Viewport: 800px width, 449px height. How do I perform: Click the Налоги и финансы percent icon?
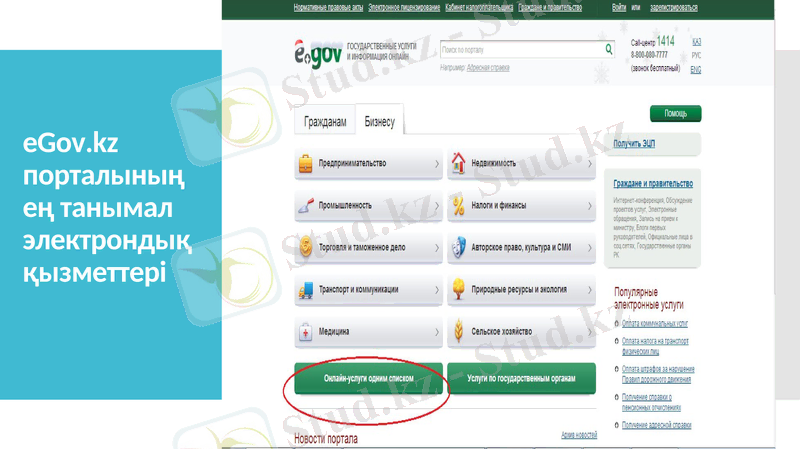click(458, 206)
